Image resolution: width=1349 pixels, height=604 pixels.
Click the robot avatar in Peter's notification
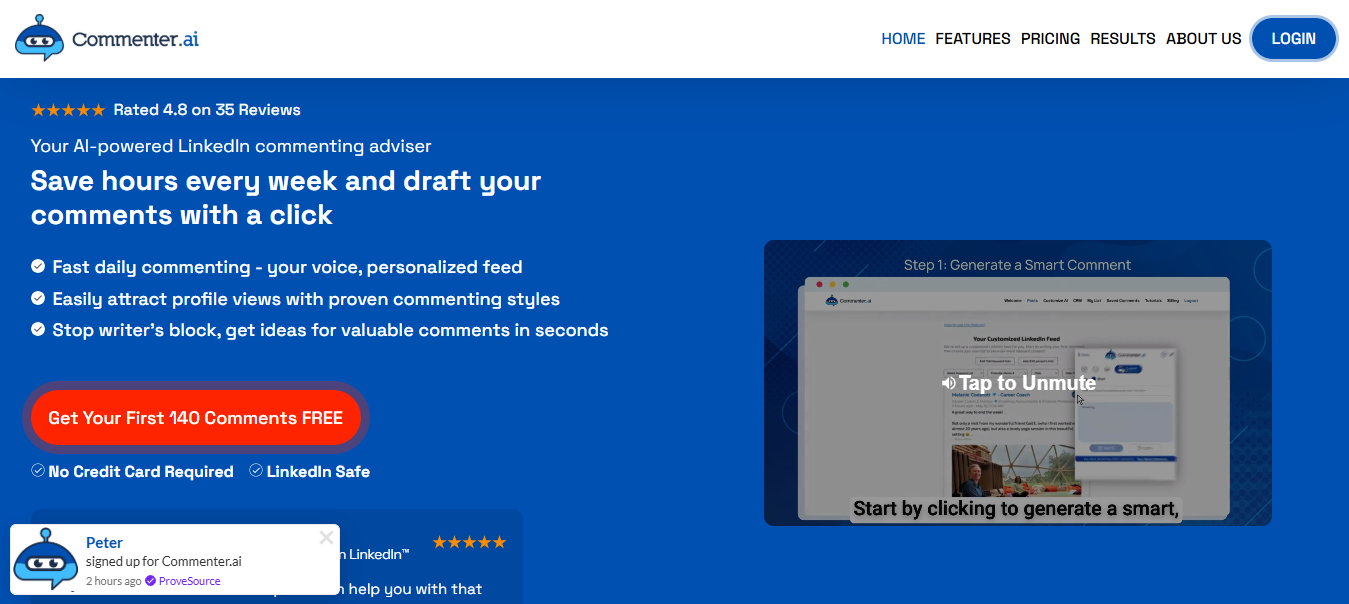pos(45,560)
